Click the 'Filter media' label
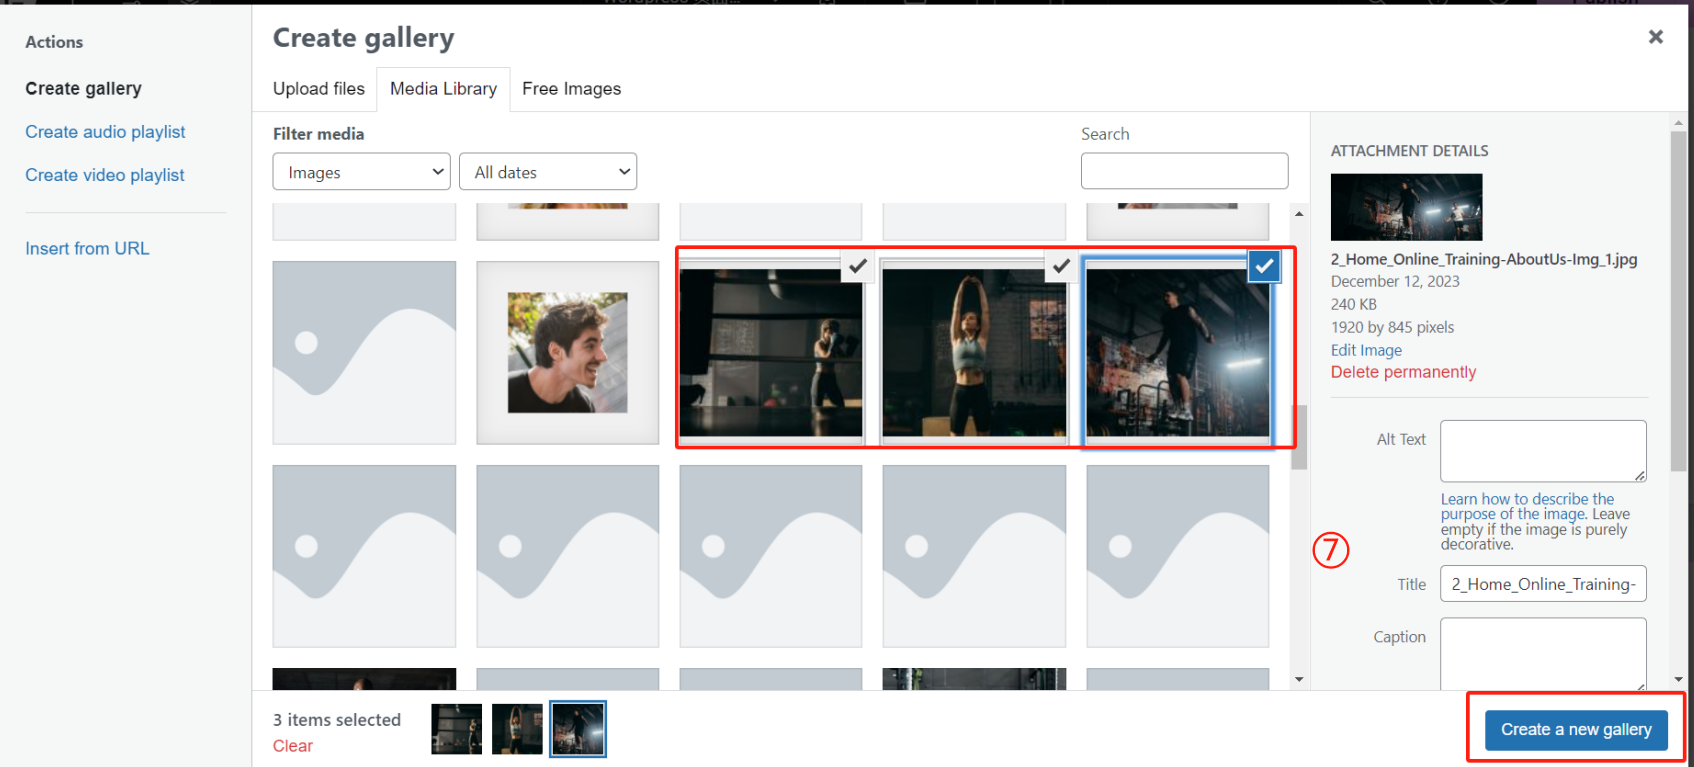This screenshot has height=767, width=1694. pos(318,134)
